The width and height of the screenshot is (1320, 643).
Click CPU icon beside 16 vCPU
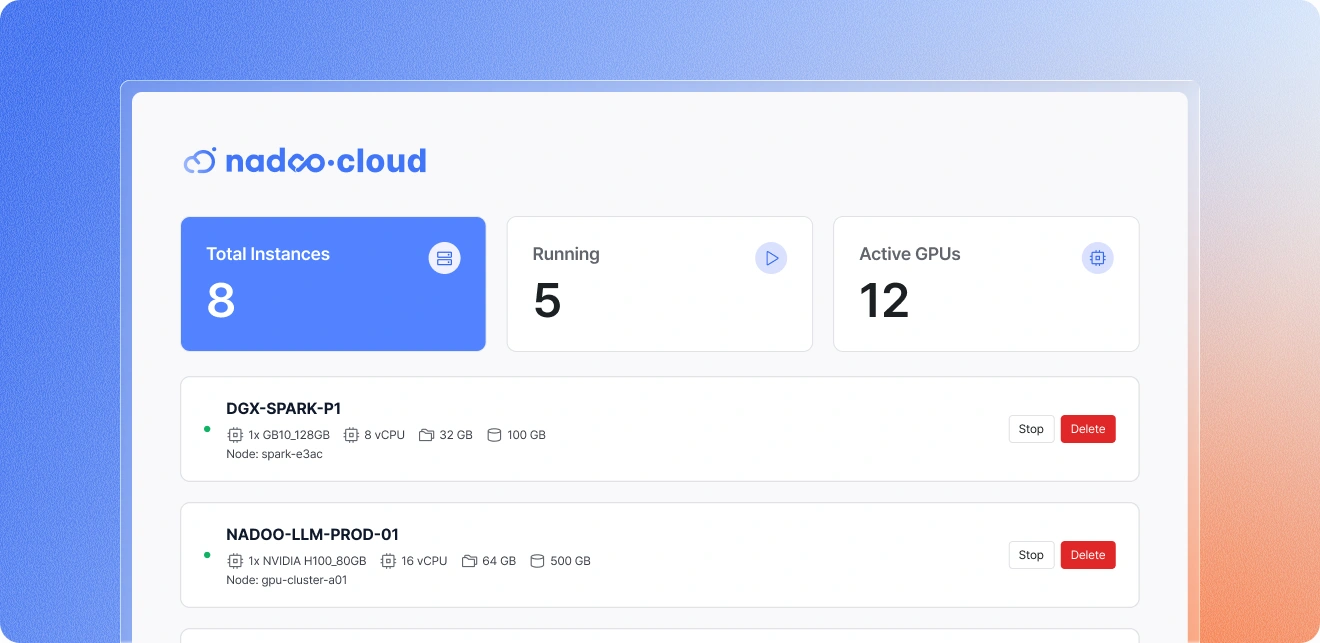(x=388, y=561)
